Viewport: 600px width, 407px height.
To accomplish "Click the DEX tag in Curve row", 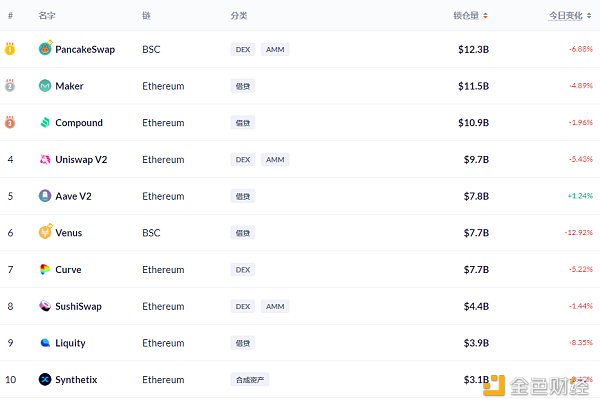I will pos(243,270).
